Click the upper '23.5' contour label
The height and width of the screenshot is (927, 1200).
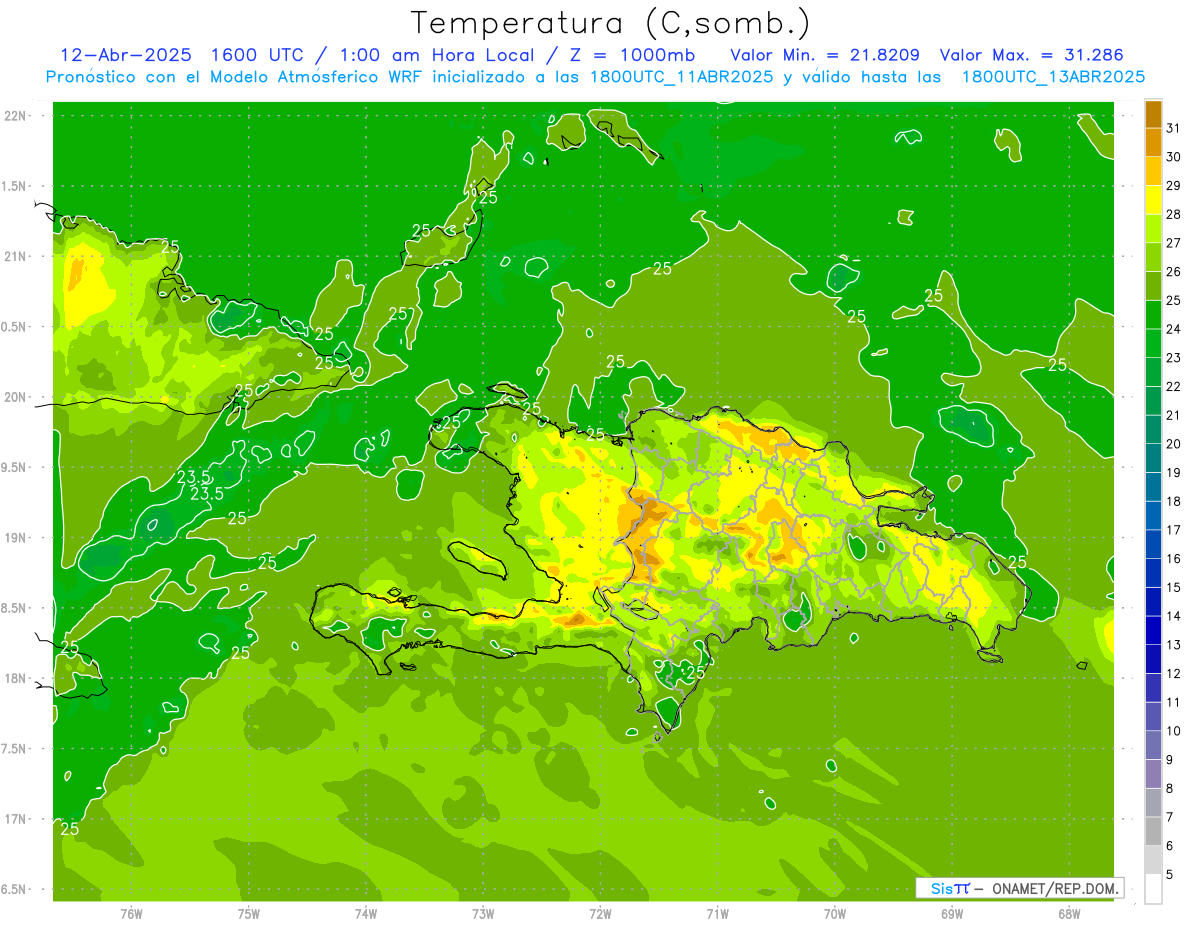tap(193, 477)
